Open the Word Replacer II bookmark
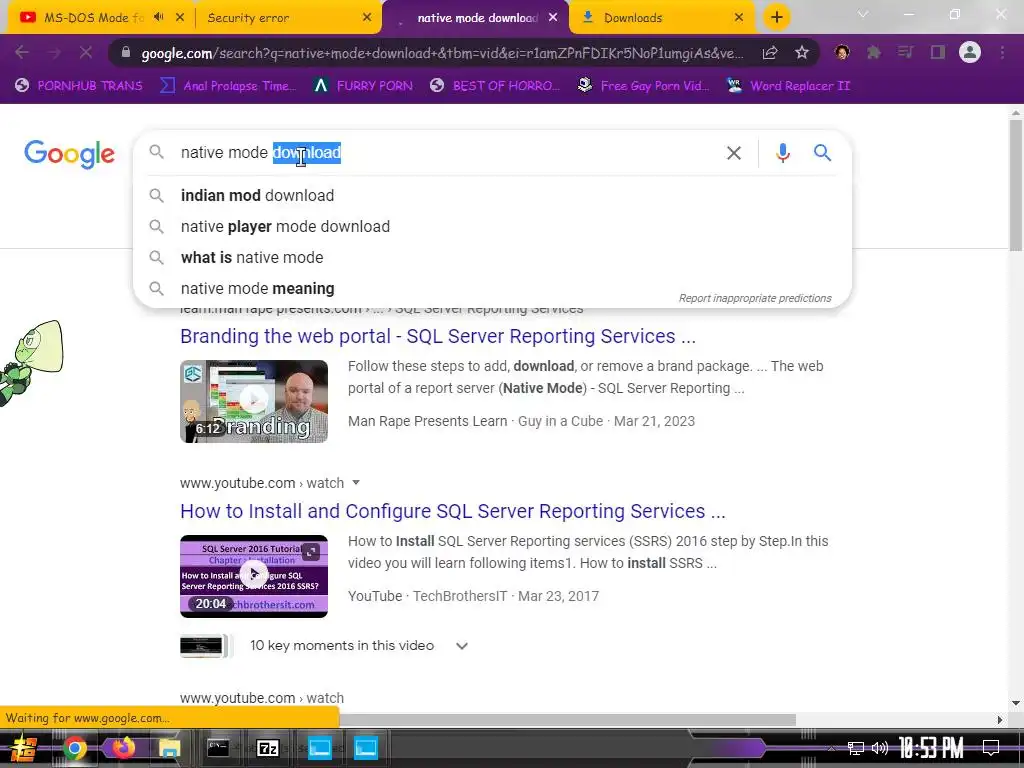This screenshot has width=1024, height=768. pyautogui.click(x=789, y=86)
